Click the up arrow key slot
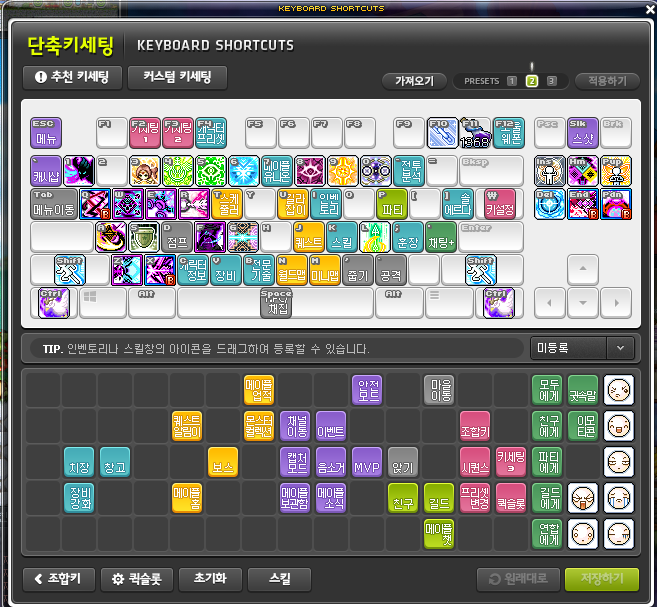657x607 pixels. (x=583, y=270)
